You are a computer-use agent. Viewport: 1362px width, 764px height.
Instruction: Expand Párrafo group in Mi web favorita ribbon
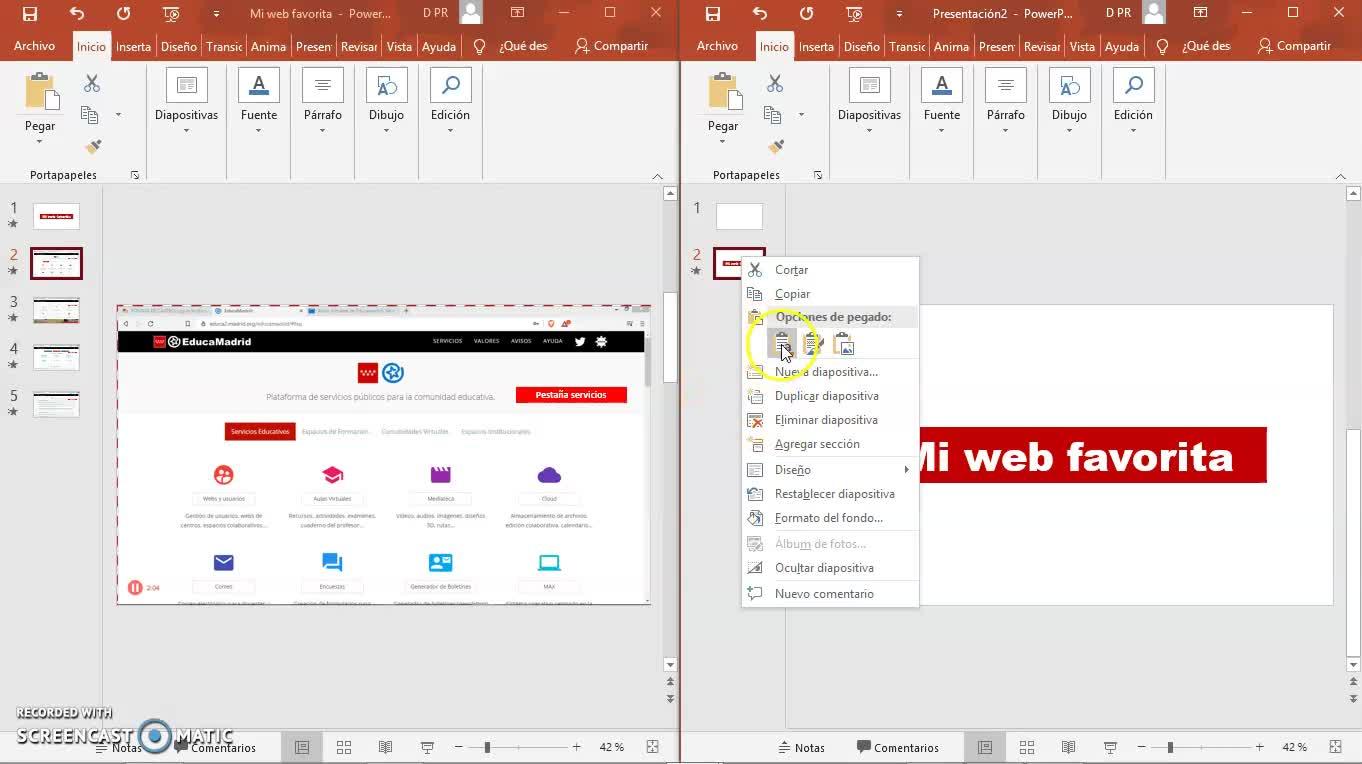(323, 100)
